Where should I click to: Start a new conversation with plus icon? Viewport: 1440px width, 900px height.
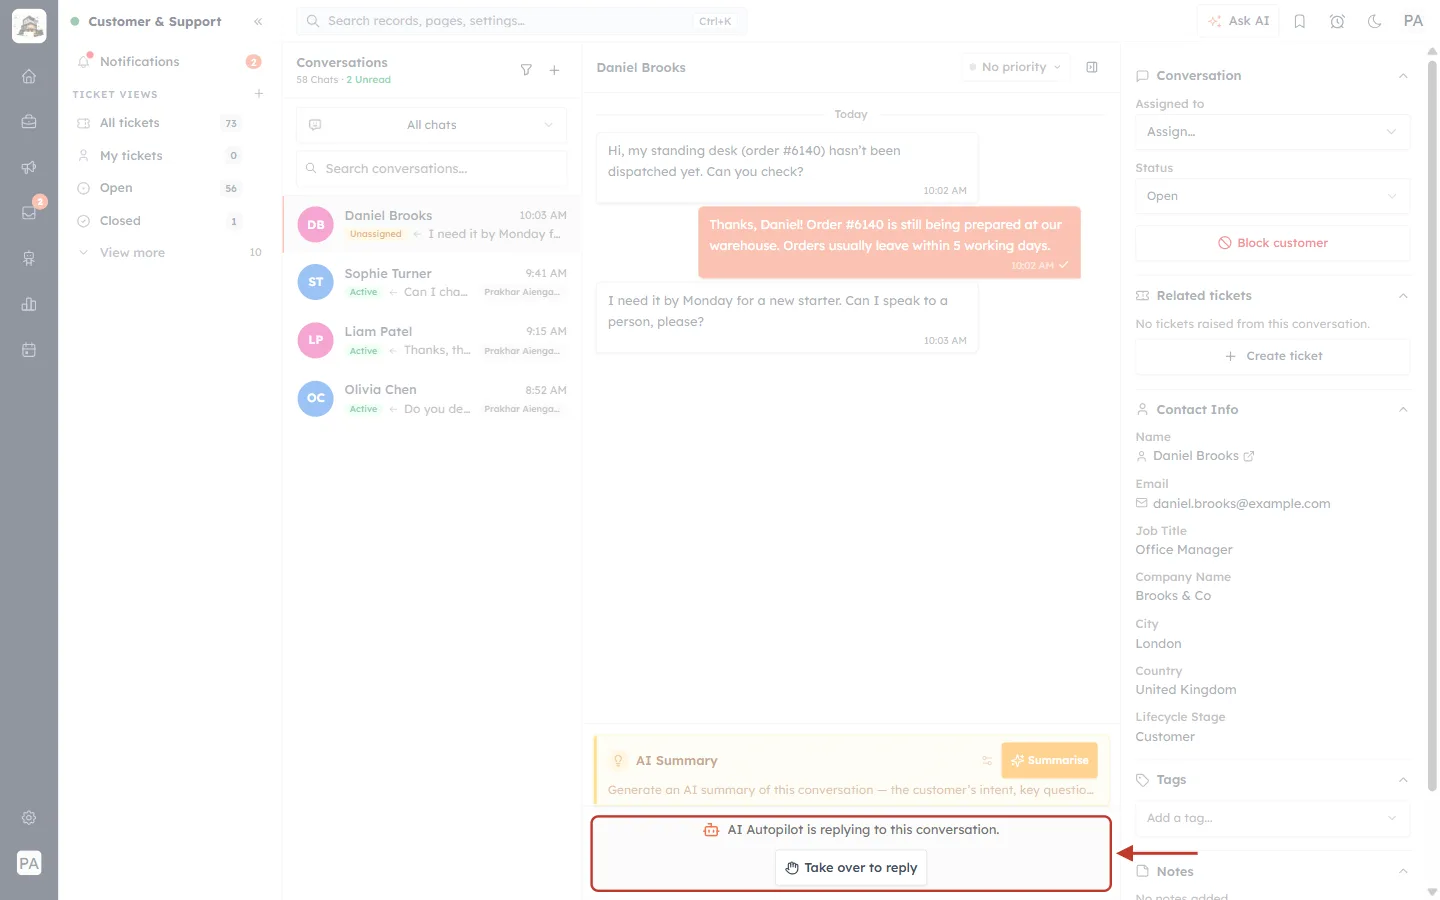click(x=554, y=70)
